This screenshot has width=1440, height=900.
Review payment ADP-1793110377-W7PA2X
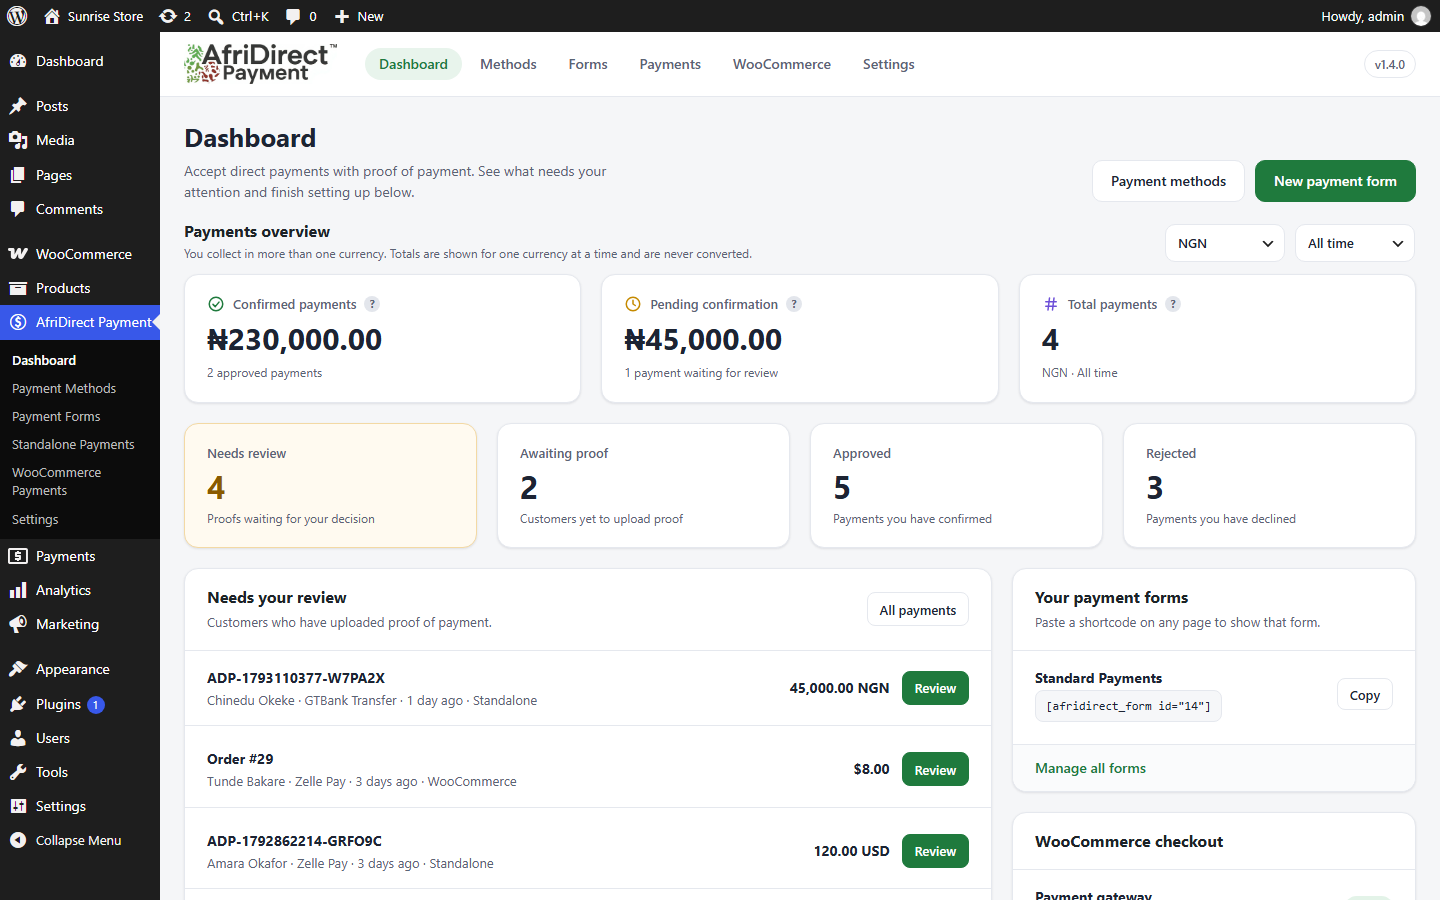pyautogui.click(x=935, y=688)
